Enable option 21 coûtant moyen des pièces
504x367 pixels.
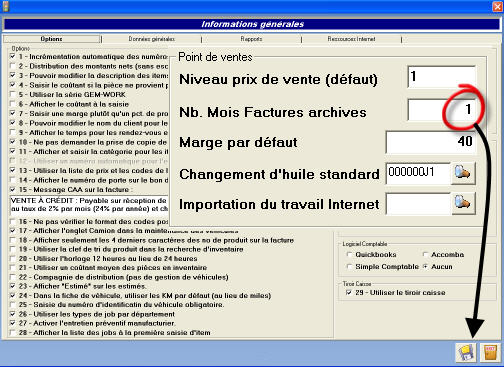(x=13, y=268)
